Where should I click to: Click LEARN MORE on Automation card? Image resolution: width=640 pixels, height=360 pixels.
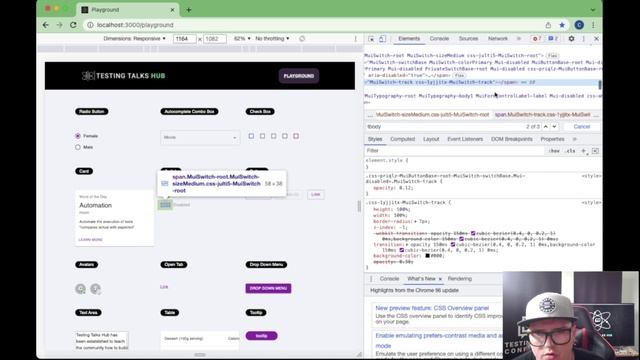point(90,240)
